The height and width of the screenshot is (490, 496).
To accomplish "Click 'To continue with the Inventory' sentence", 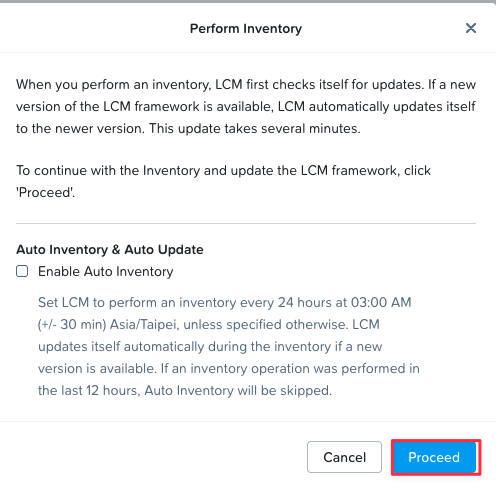I will [x=108, y=171].
